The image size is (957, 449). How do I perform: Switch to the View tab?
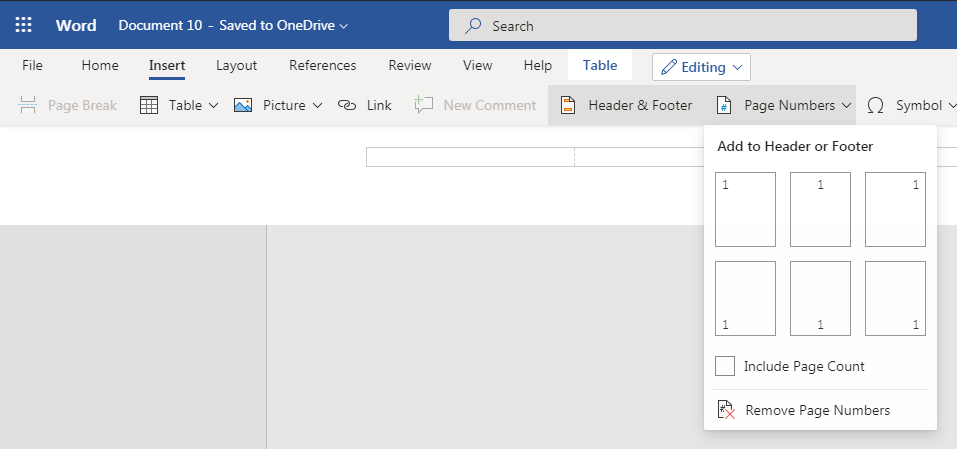477,65
